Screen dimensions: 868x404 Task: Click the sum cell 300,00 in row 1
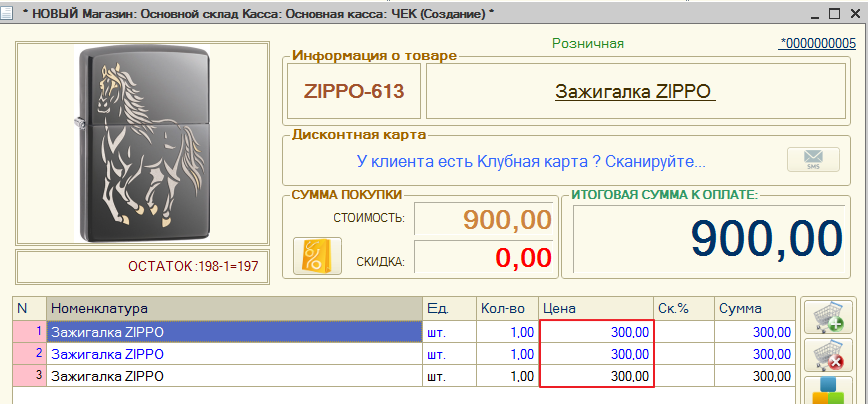pos(755,332)
